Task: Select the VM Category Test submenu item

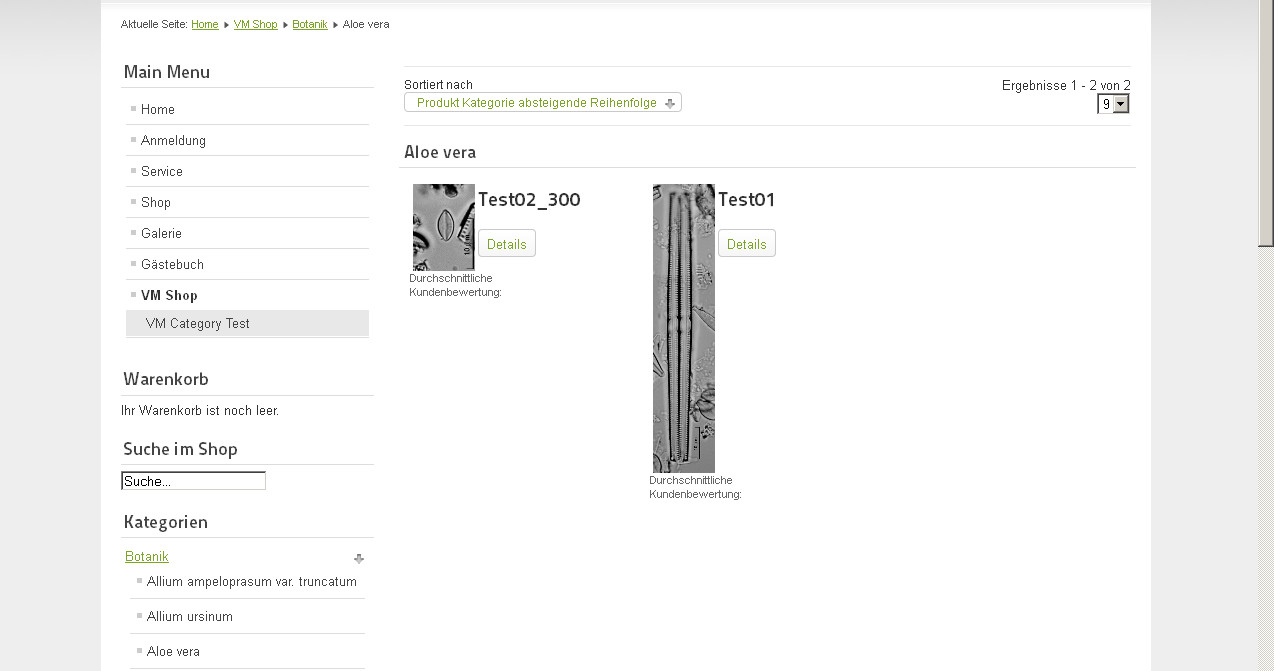Action: pyautogui.click(x=198, y=324)
